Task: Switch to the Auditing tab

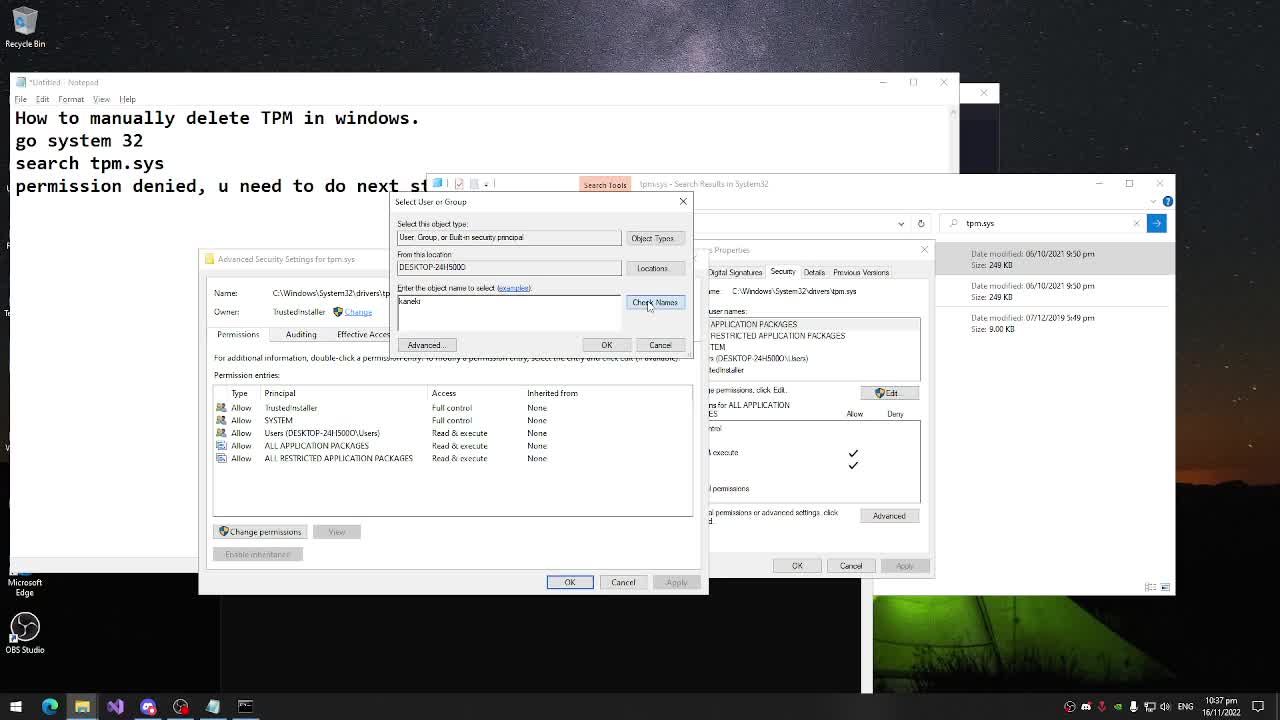Action: coord(301,334)
